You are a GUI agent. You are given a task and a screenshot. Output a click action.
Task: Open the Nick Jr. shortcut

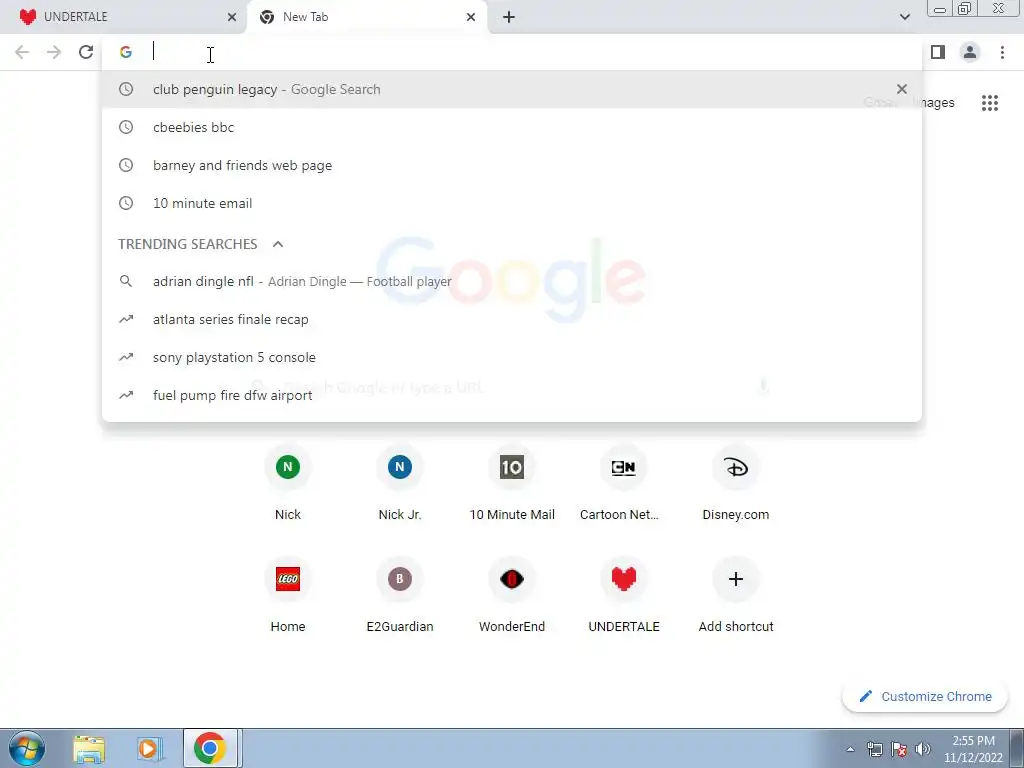400,483
